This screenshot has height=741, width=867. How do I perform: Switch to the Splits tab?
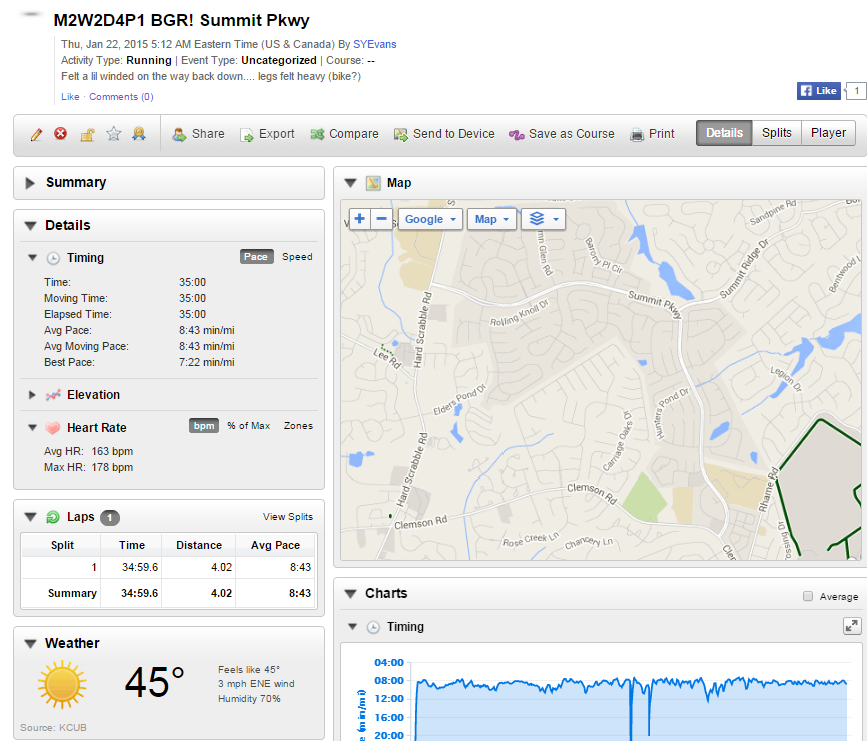pyautogui.click(x=776, y=133)
